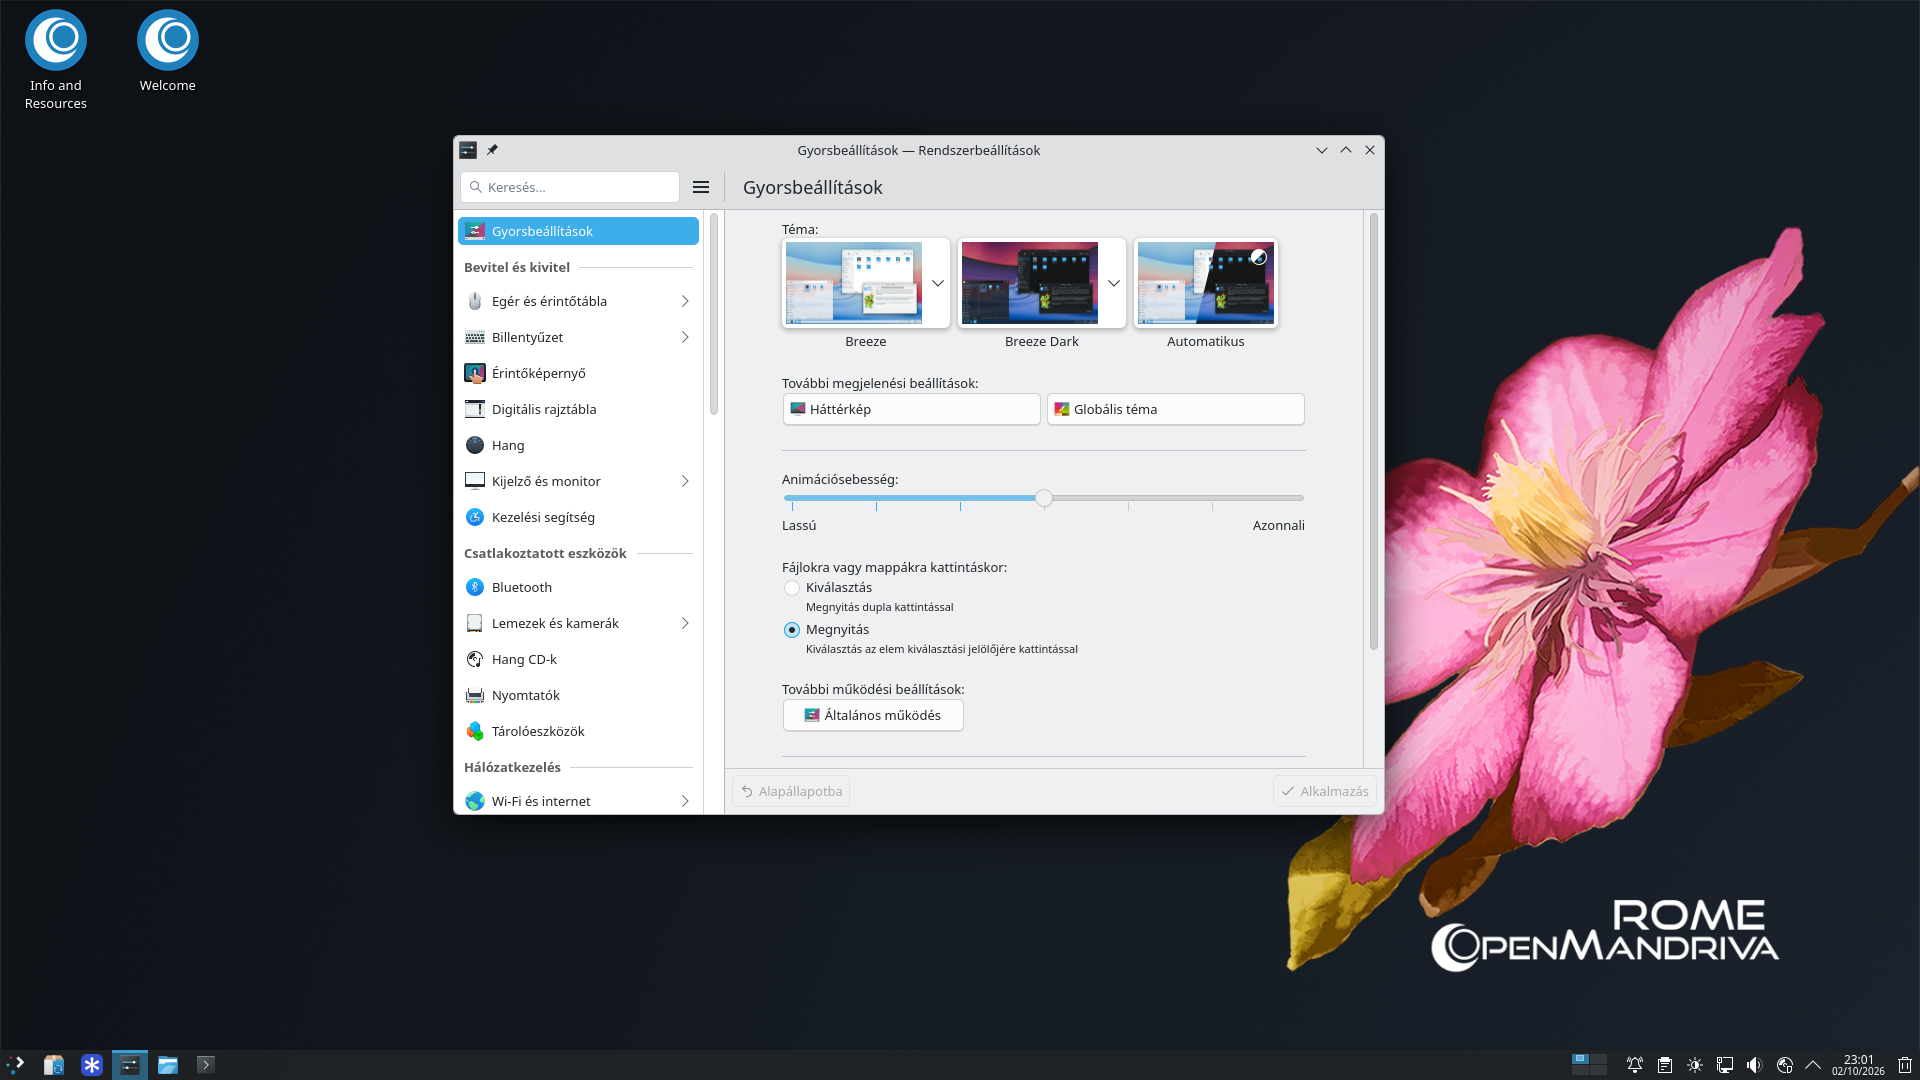Click the clock in the taskbar
The width and height of the screenshot is (1920, 1080).
tap(1858, 1065)
